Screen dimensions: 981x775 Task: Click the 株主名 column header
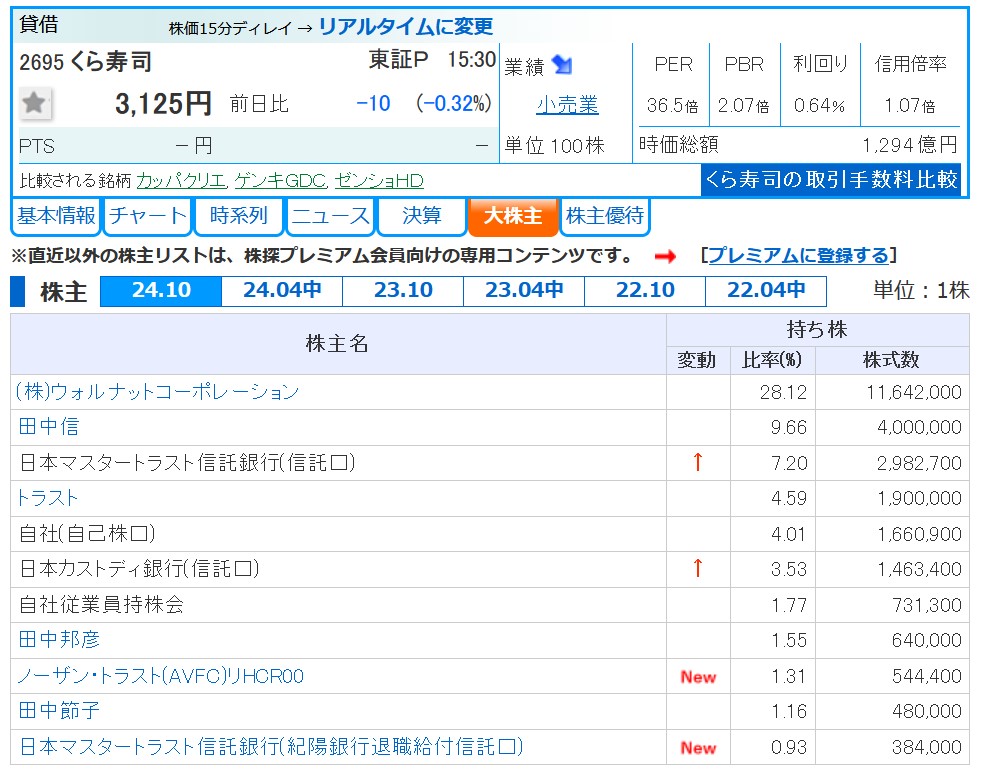click(x=337, y=343)
